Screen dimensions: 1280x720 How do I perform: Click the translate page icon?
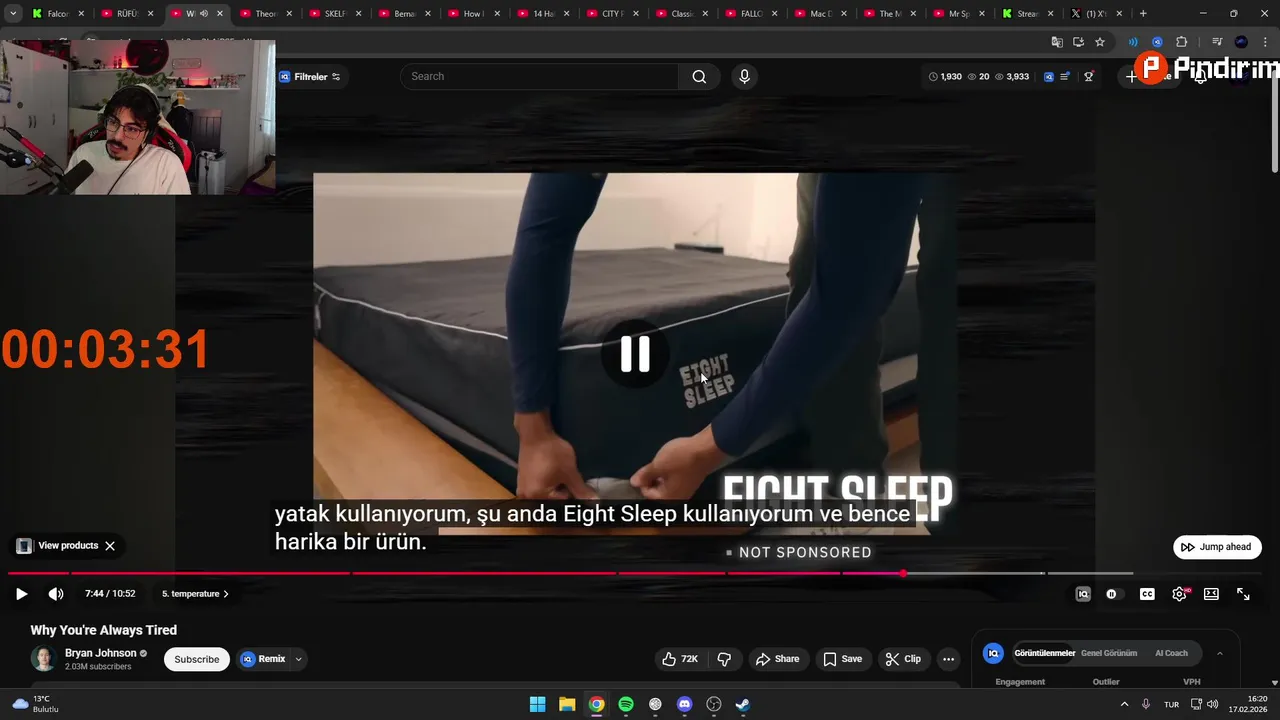(1057, 42)
